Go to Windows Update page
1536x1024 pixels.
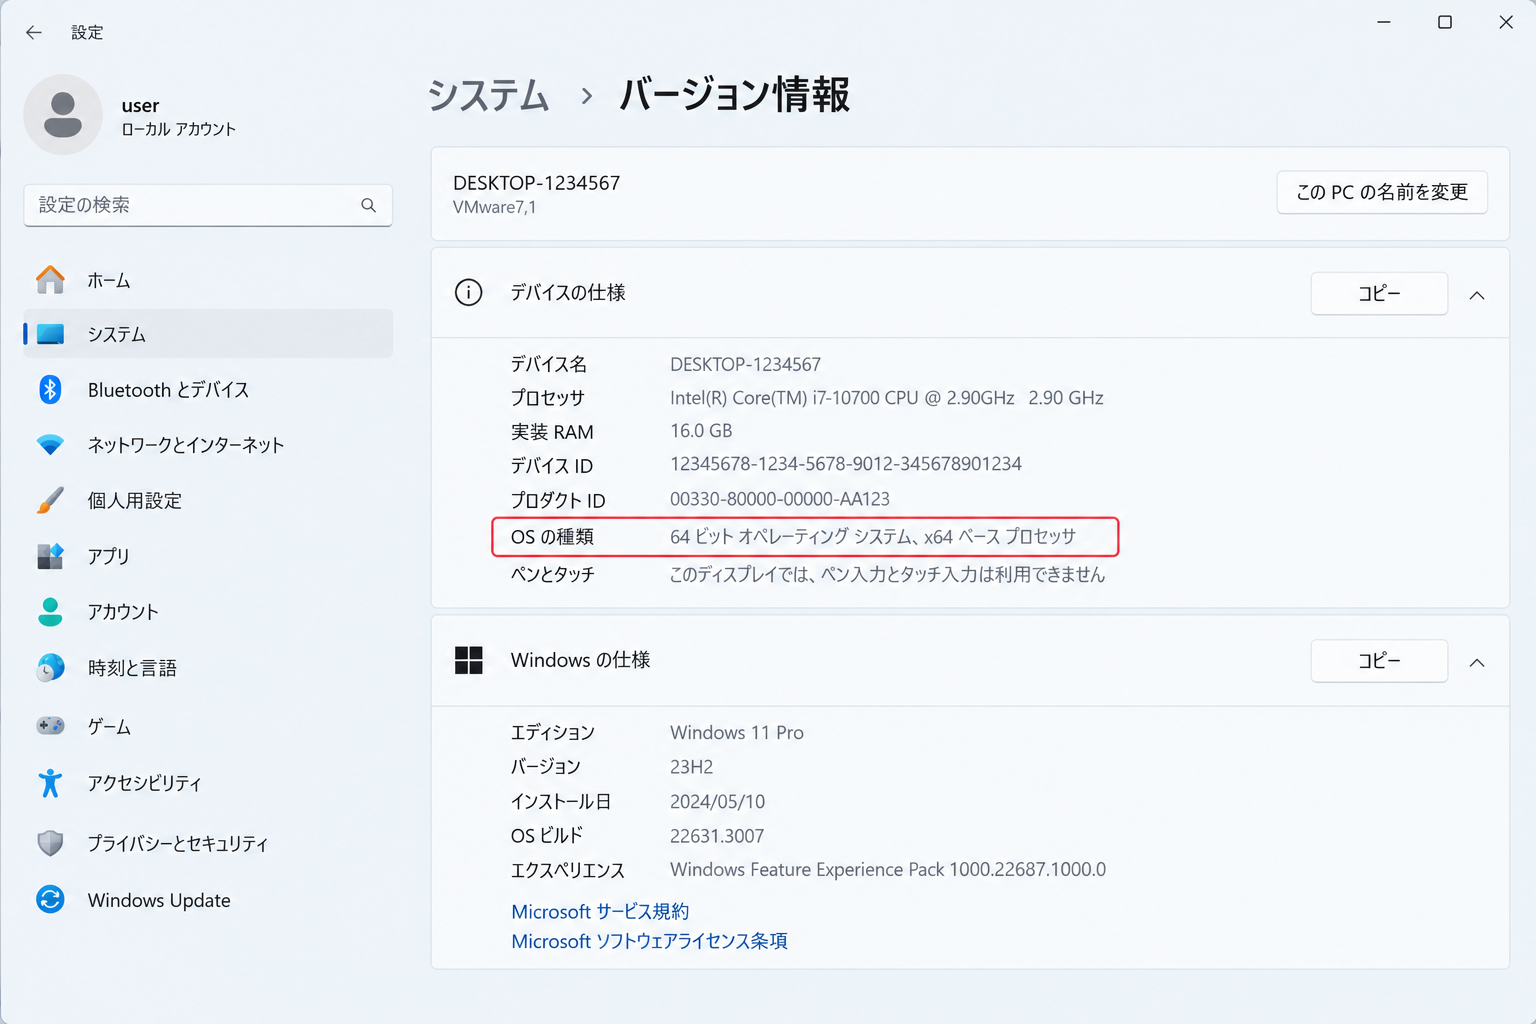pos(208,900)
